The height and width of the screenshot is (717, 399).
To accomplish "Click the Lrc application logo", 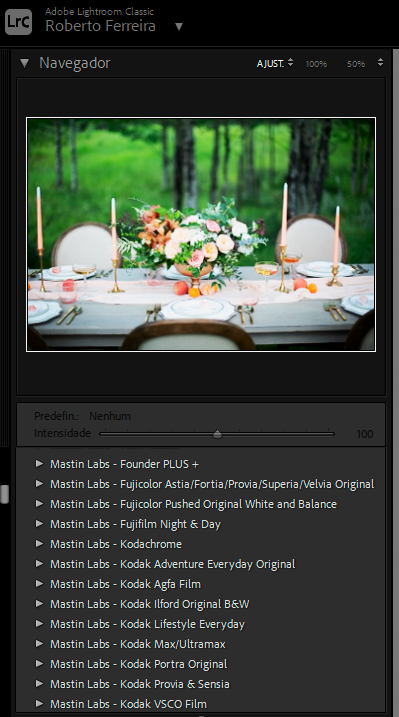I will tap(18, 21).
